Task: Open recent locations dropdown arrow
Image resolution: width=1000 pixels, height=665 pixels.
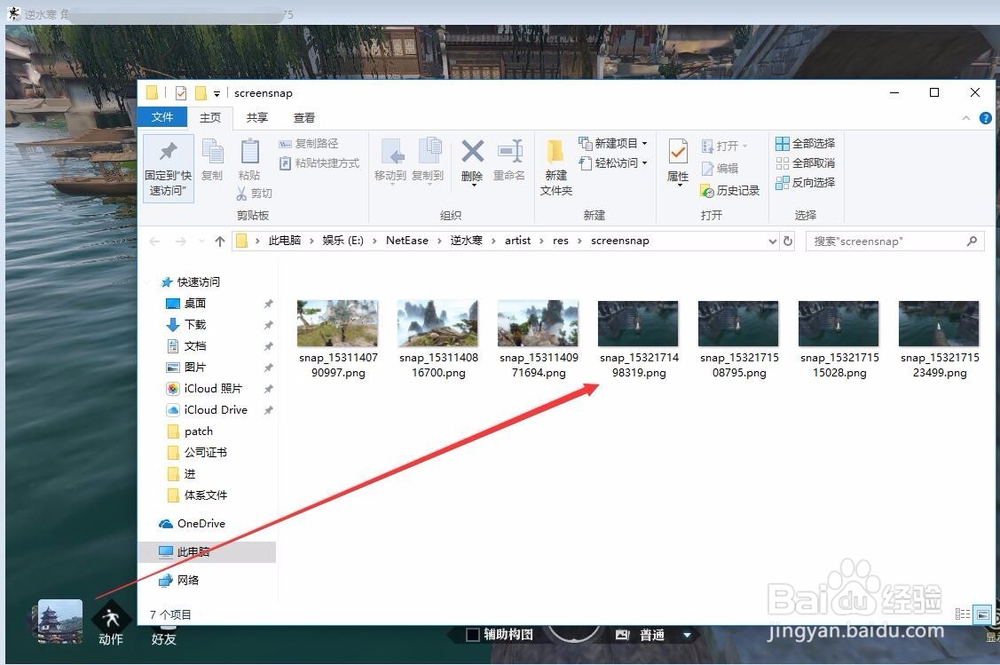Action: [x=202, y=241]
